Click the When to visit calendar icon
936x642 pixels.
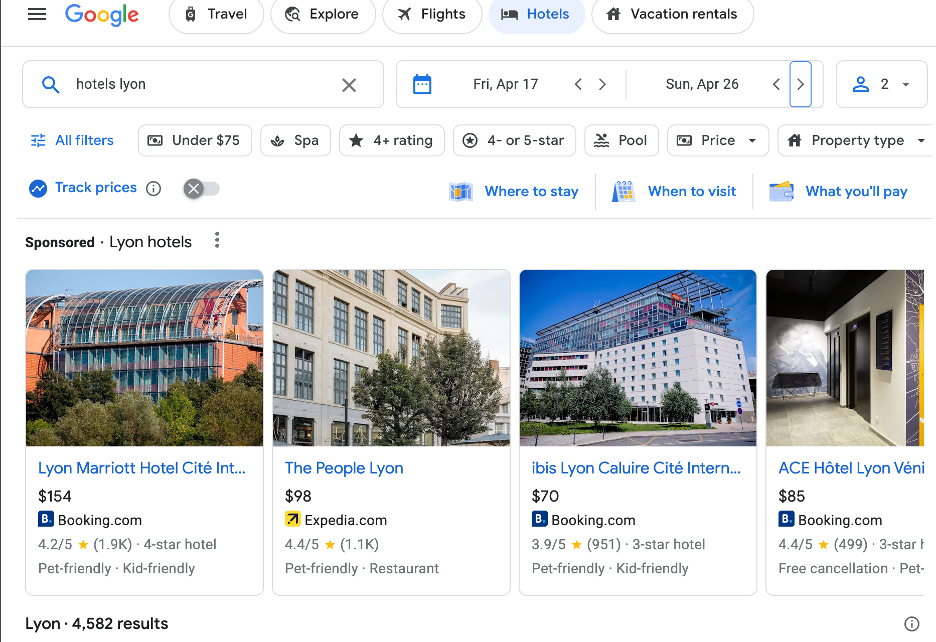point(624,192)
